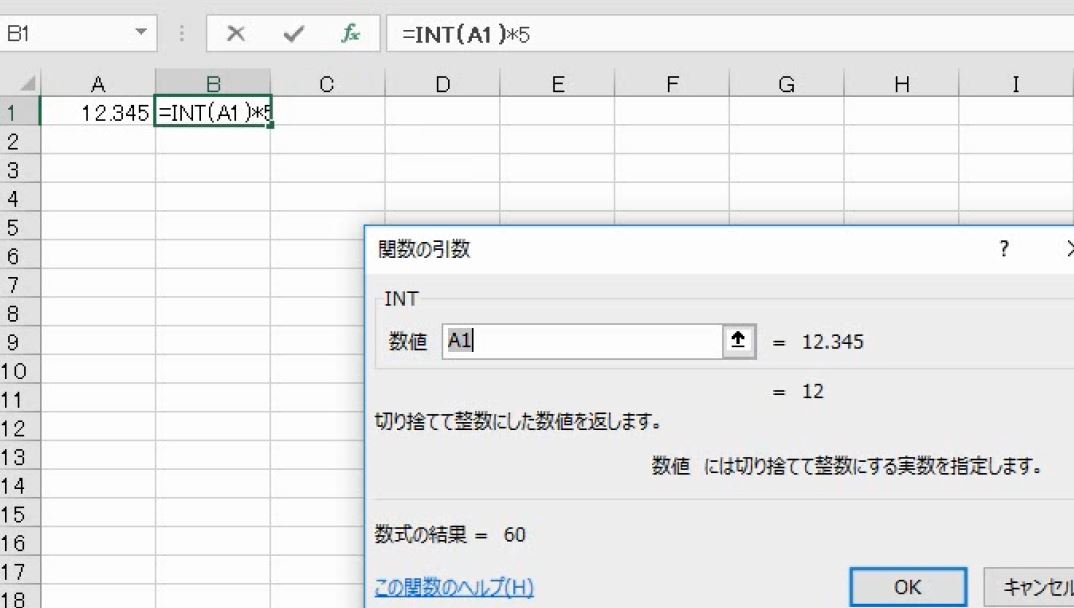
Task: Select cell A1 containing 12.345
Action: pos(97,111)
